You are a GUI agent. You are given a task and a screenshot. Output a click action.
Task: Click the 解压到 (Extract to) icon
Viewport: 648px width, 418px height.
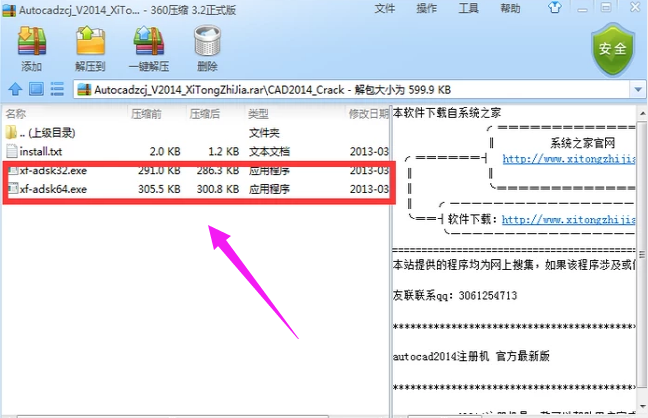point(90,43)
